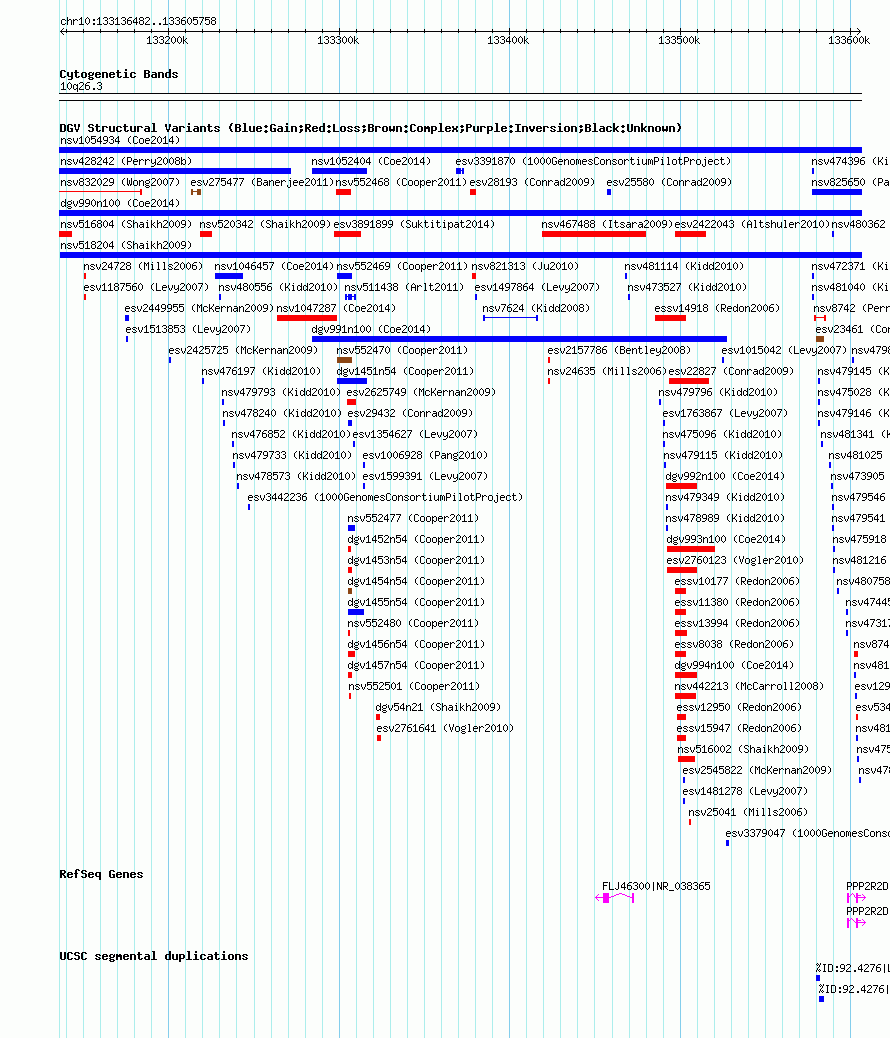The height and width of the screenshot is (1038, 890).
Task: Click the 133300k ruler position label
Action: click(x=338, y=40)
